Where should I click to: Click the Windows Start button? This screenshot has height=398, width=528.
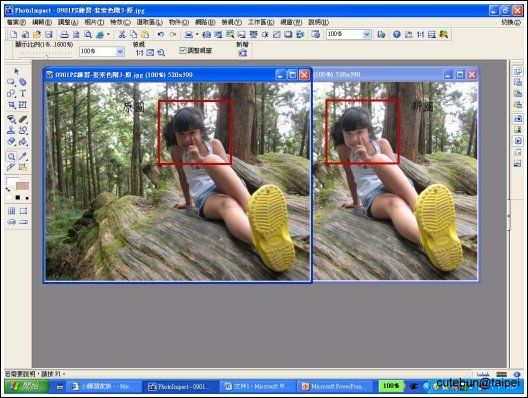27,386
